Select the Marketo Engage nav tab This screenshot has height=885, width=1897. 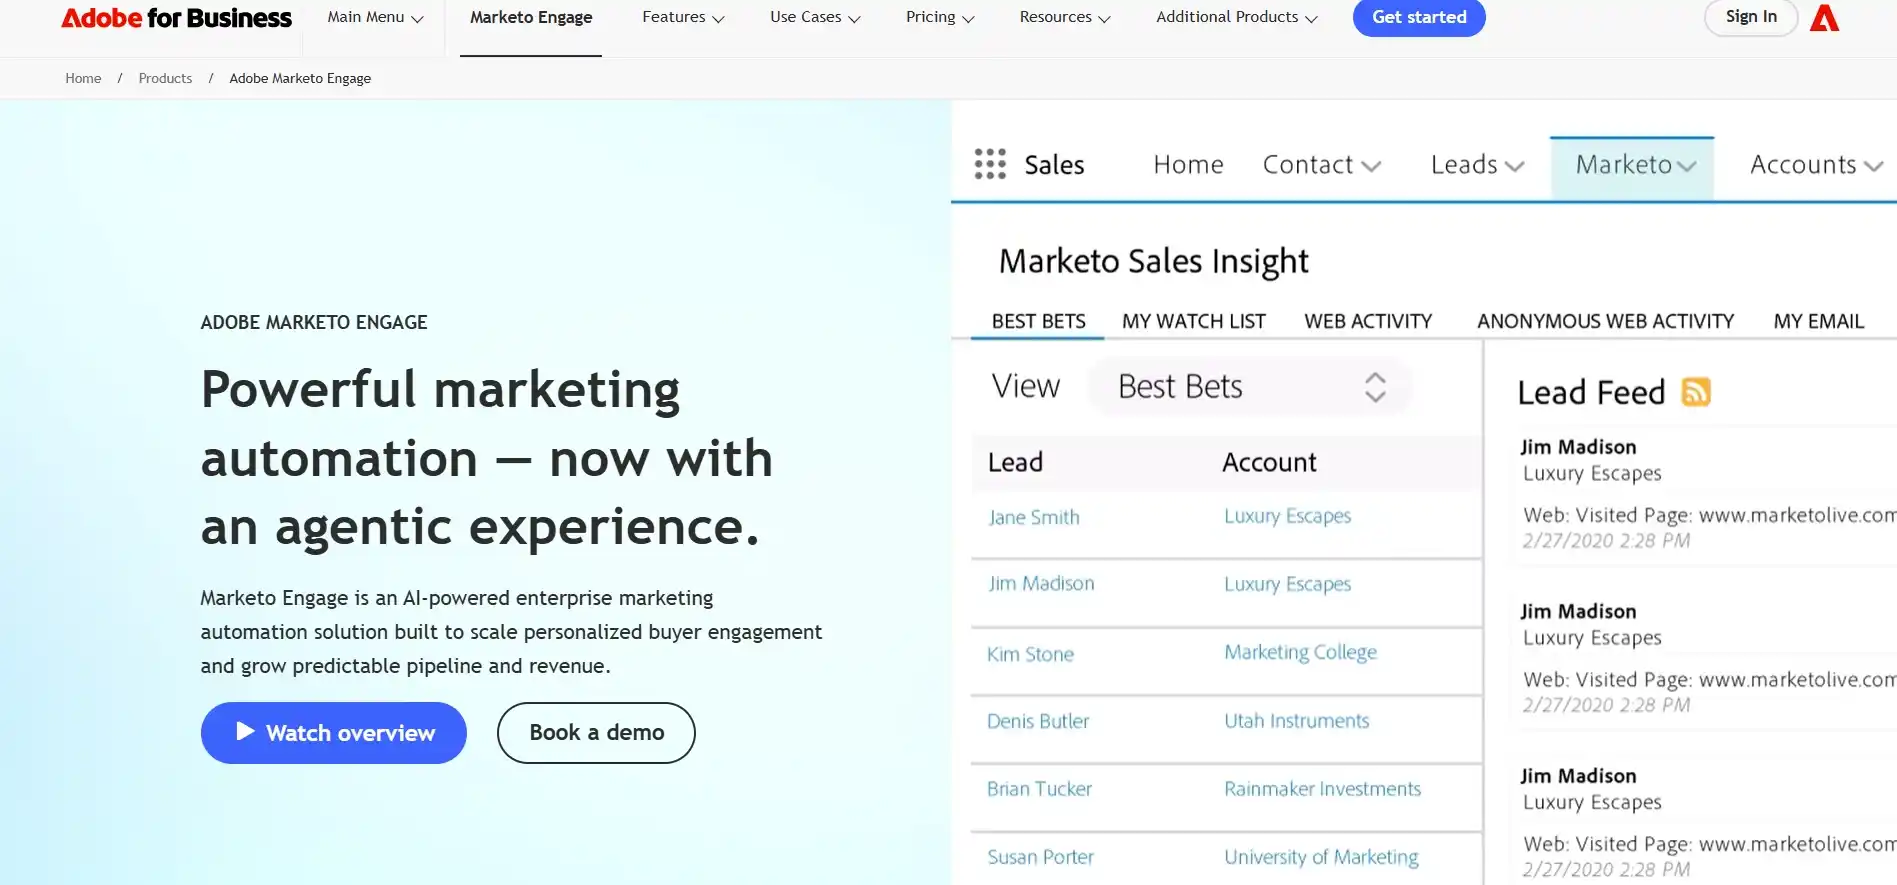tap(531, 18)
